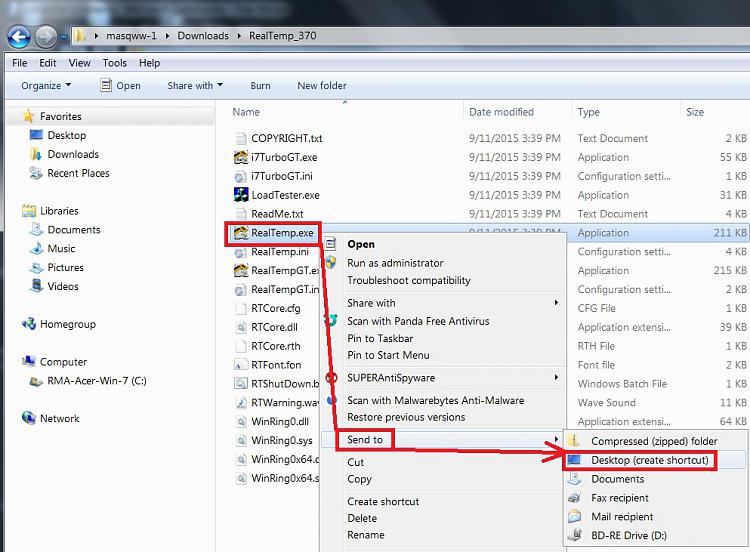Choose Pin to Taskbar
The height and width of the screenshot is (552, 750).
coord(380,338)
